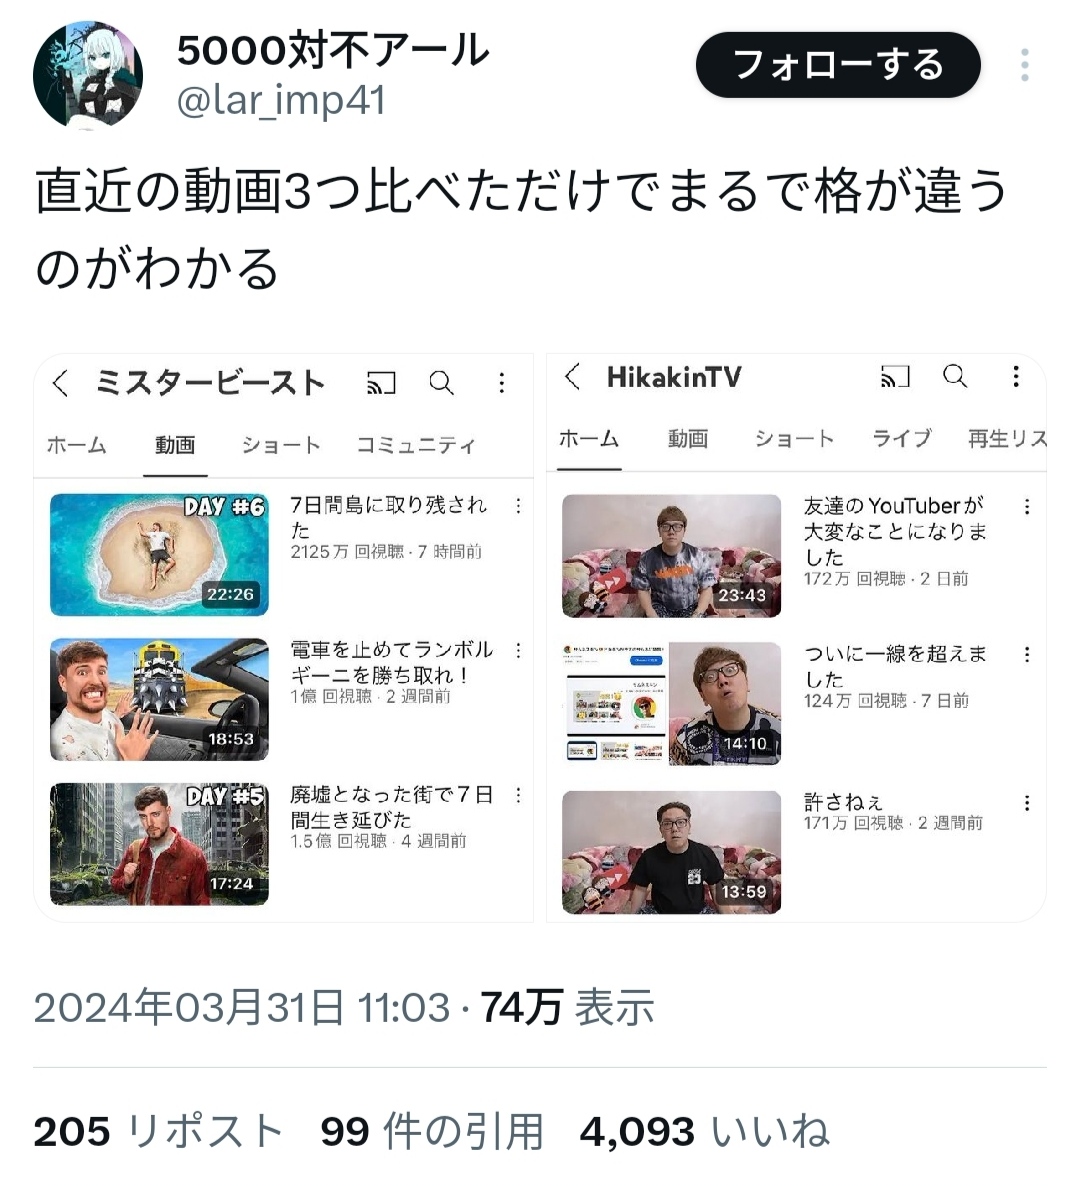Tap the back arrow beside HikakinTV

[573, 376]
